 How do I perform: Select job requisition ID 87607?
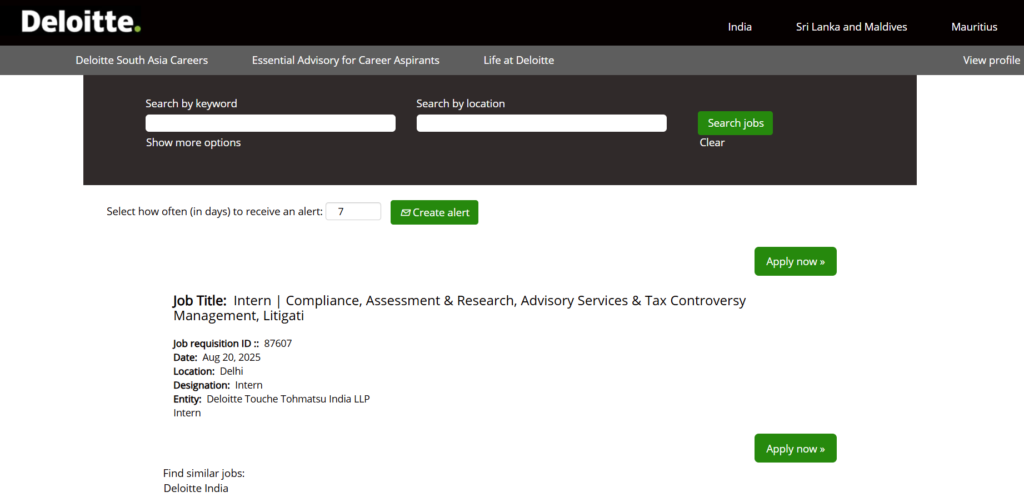point(278,343)
